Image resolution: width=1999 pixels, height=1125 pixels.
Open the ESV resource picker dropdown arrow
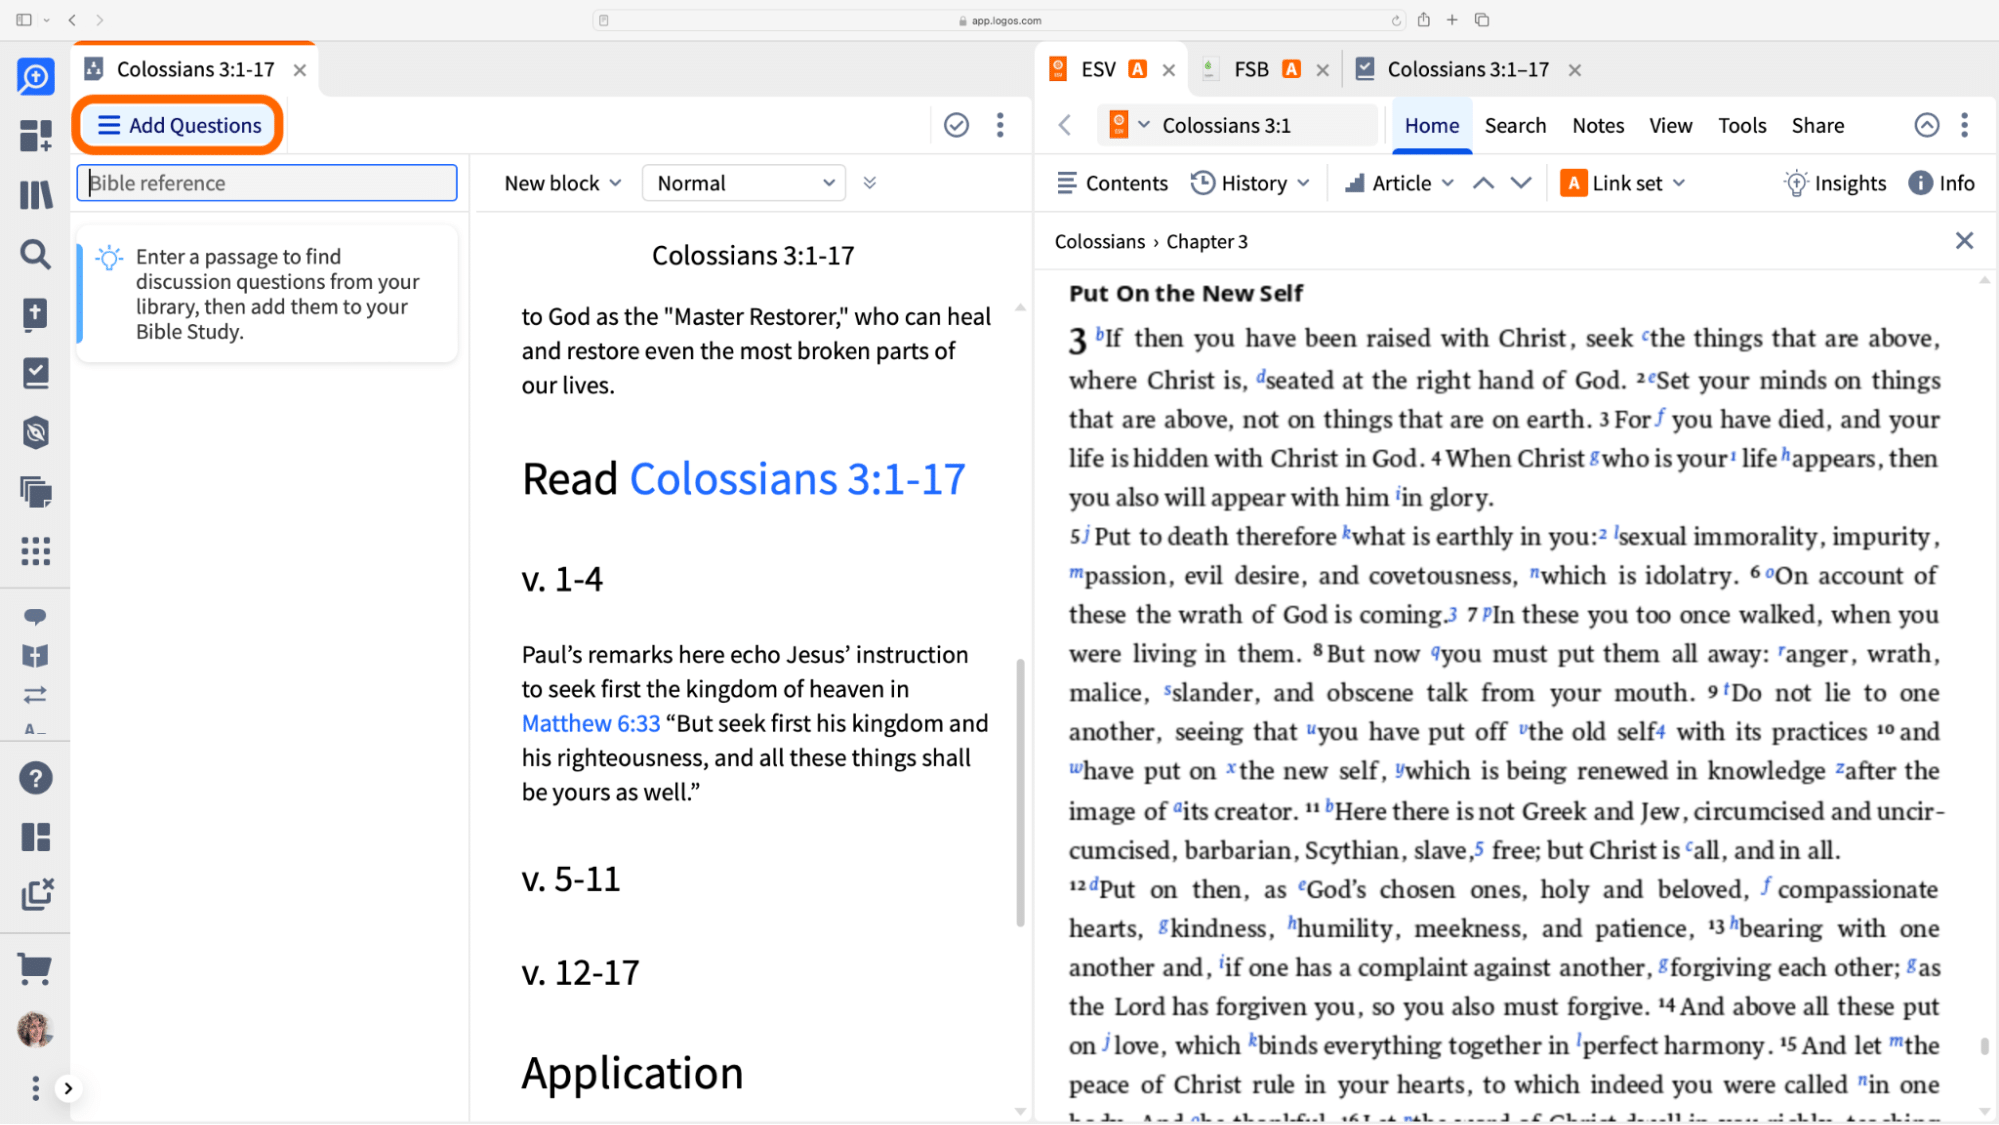(1143, 125)
